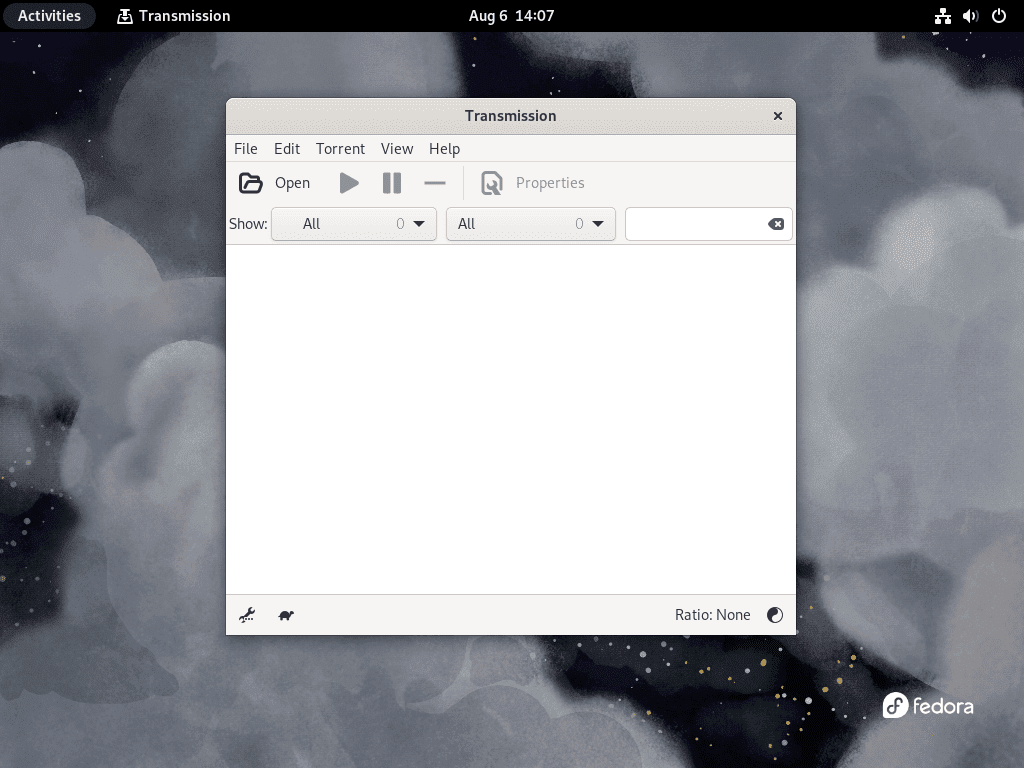Open the Edit menu
The width and height of the screenshot is (1024, 768).
click(286, 148)
